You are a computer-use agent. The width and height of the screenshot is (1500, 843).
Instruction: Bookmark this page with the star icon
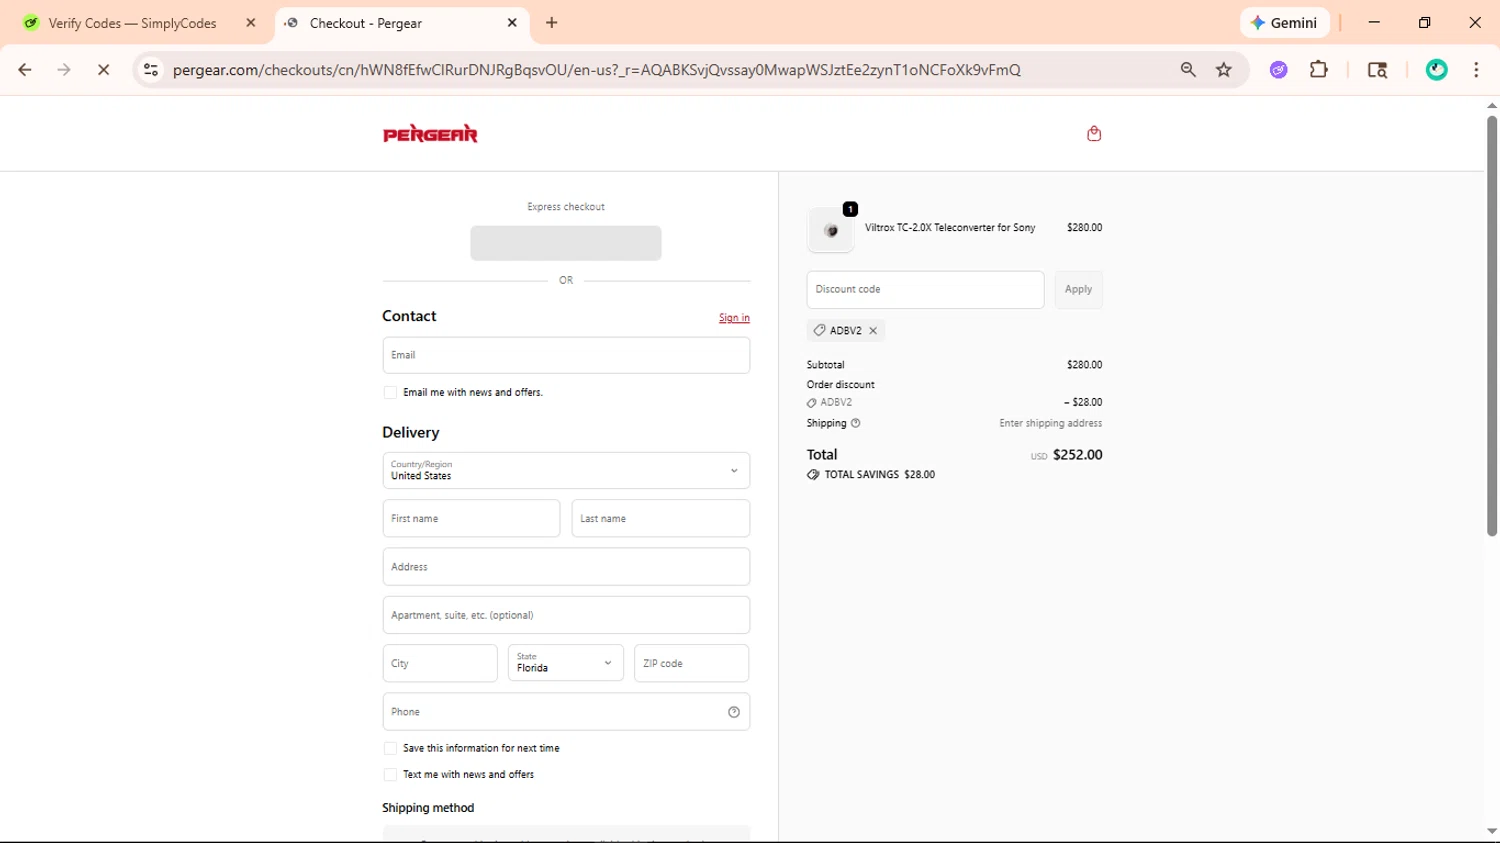[1224, 70]
